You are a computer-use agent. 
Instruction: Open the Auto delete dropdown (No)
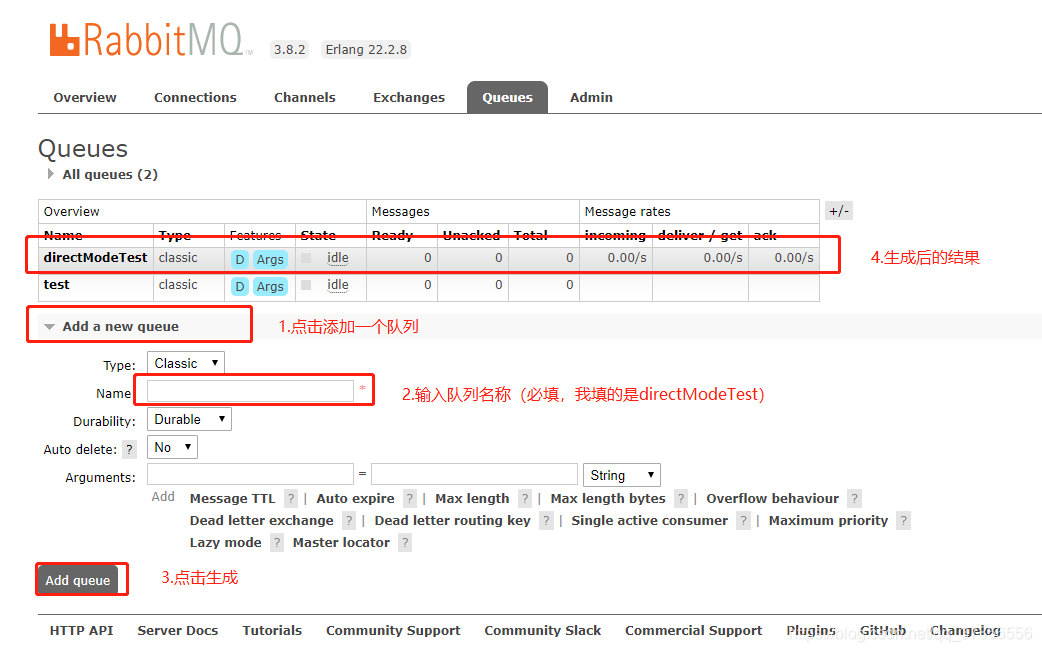[172, 447]
